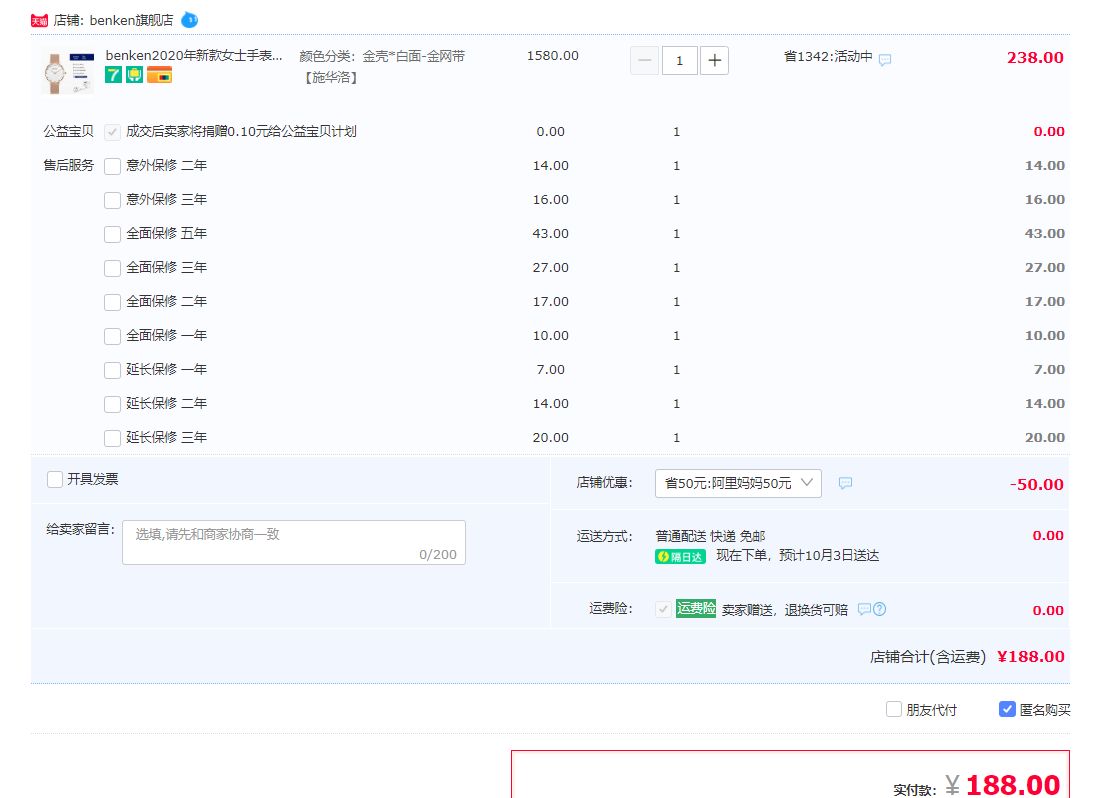Click the red item subtotal 238.00

point(1035,58)
